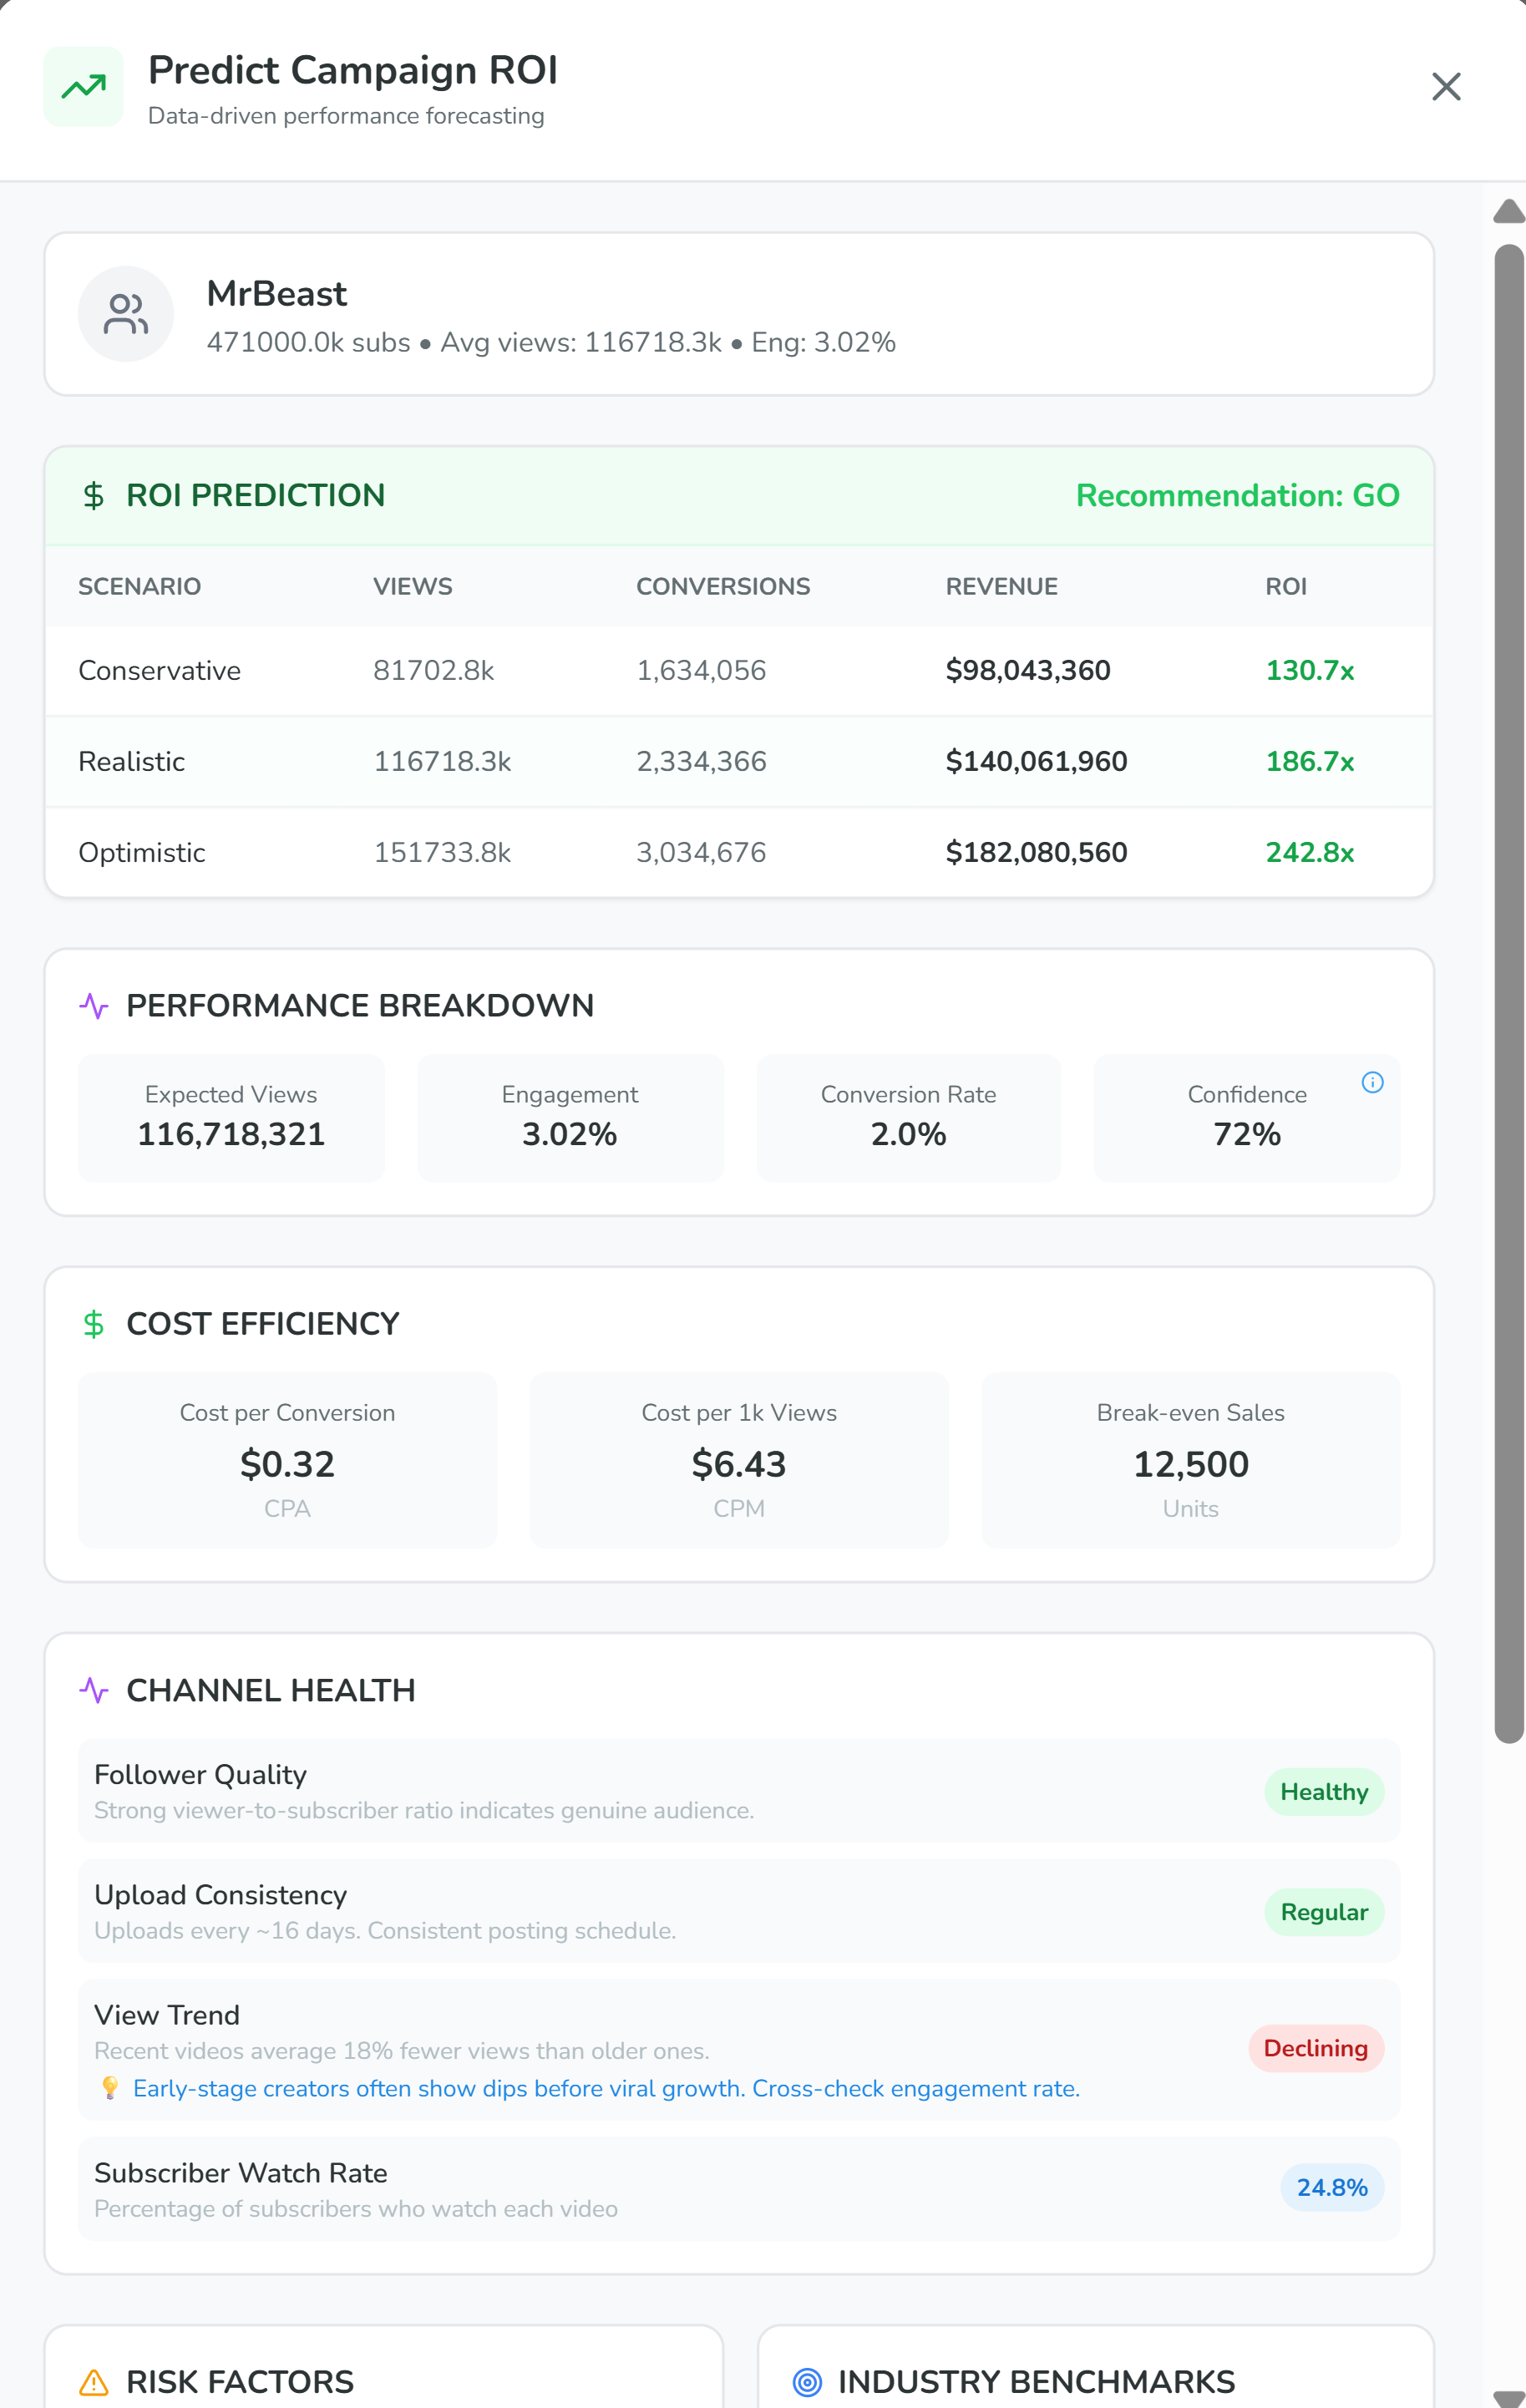Click the Regular status badge
This screenshot has width=1526, height=2408.
coord(1324,1911)
